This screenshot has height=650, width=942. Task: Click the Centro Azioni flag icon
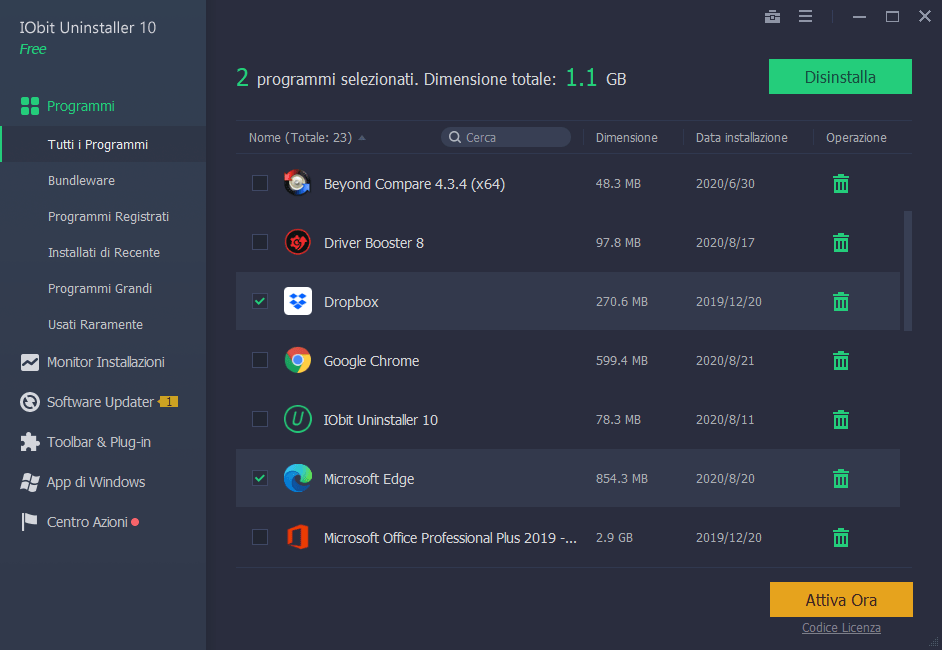click(x=29, y=521)
